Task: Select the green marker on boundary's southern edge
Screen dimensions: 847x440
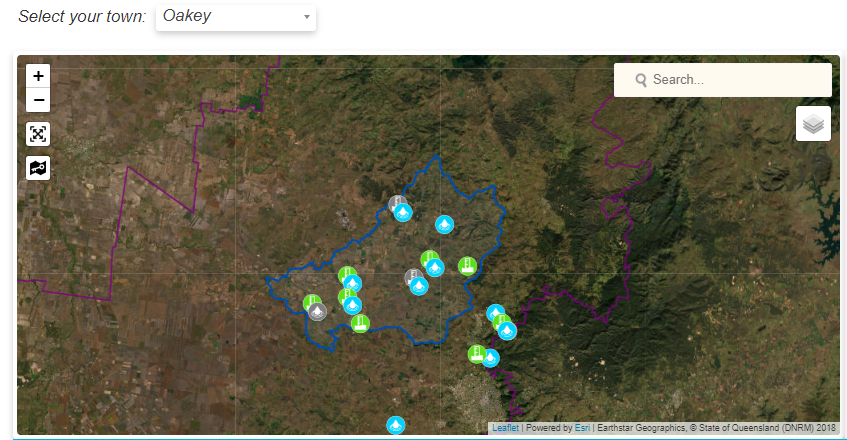Action: pos(360,323)
